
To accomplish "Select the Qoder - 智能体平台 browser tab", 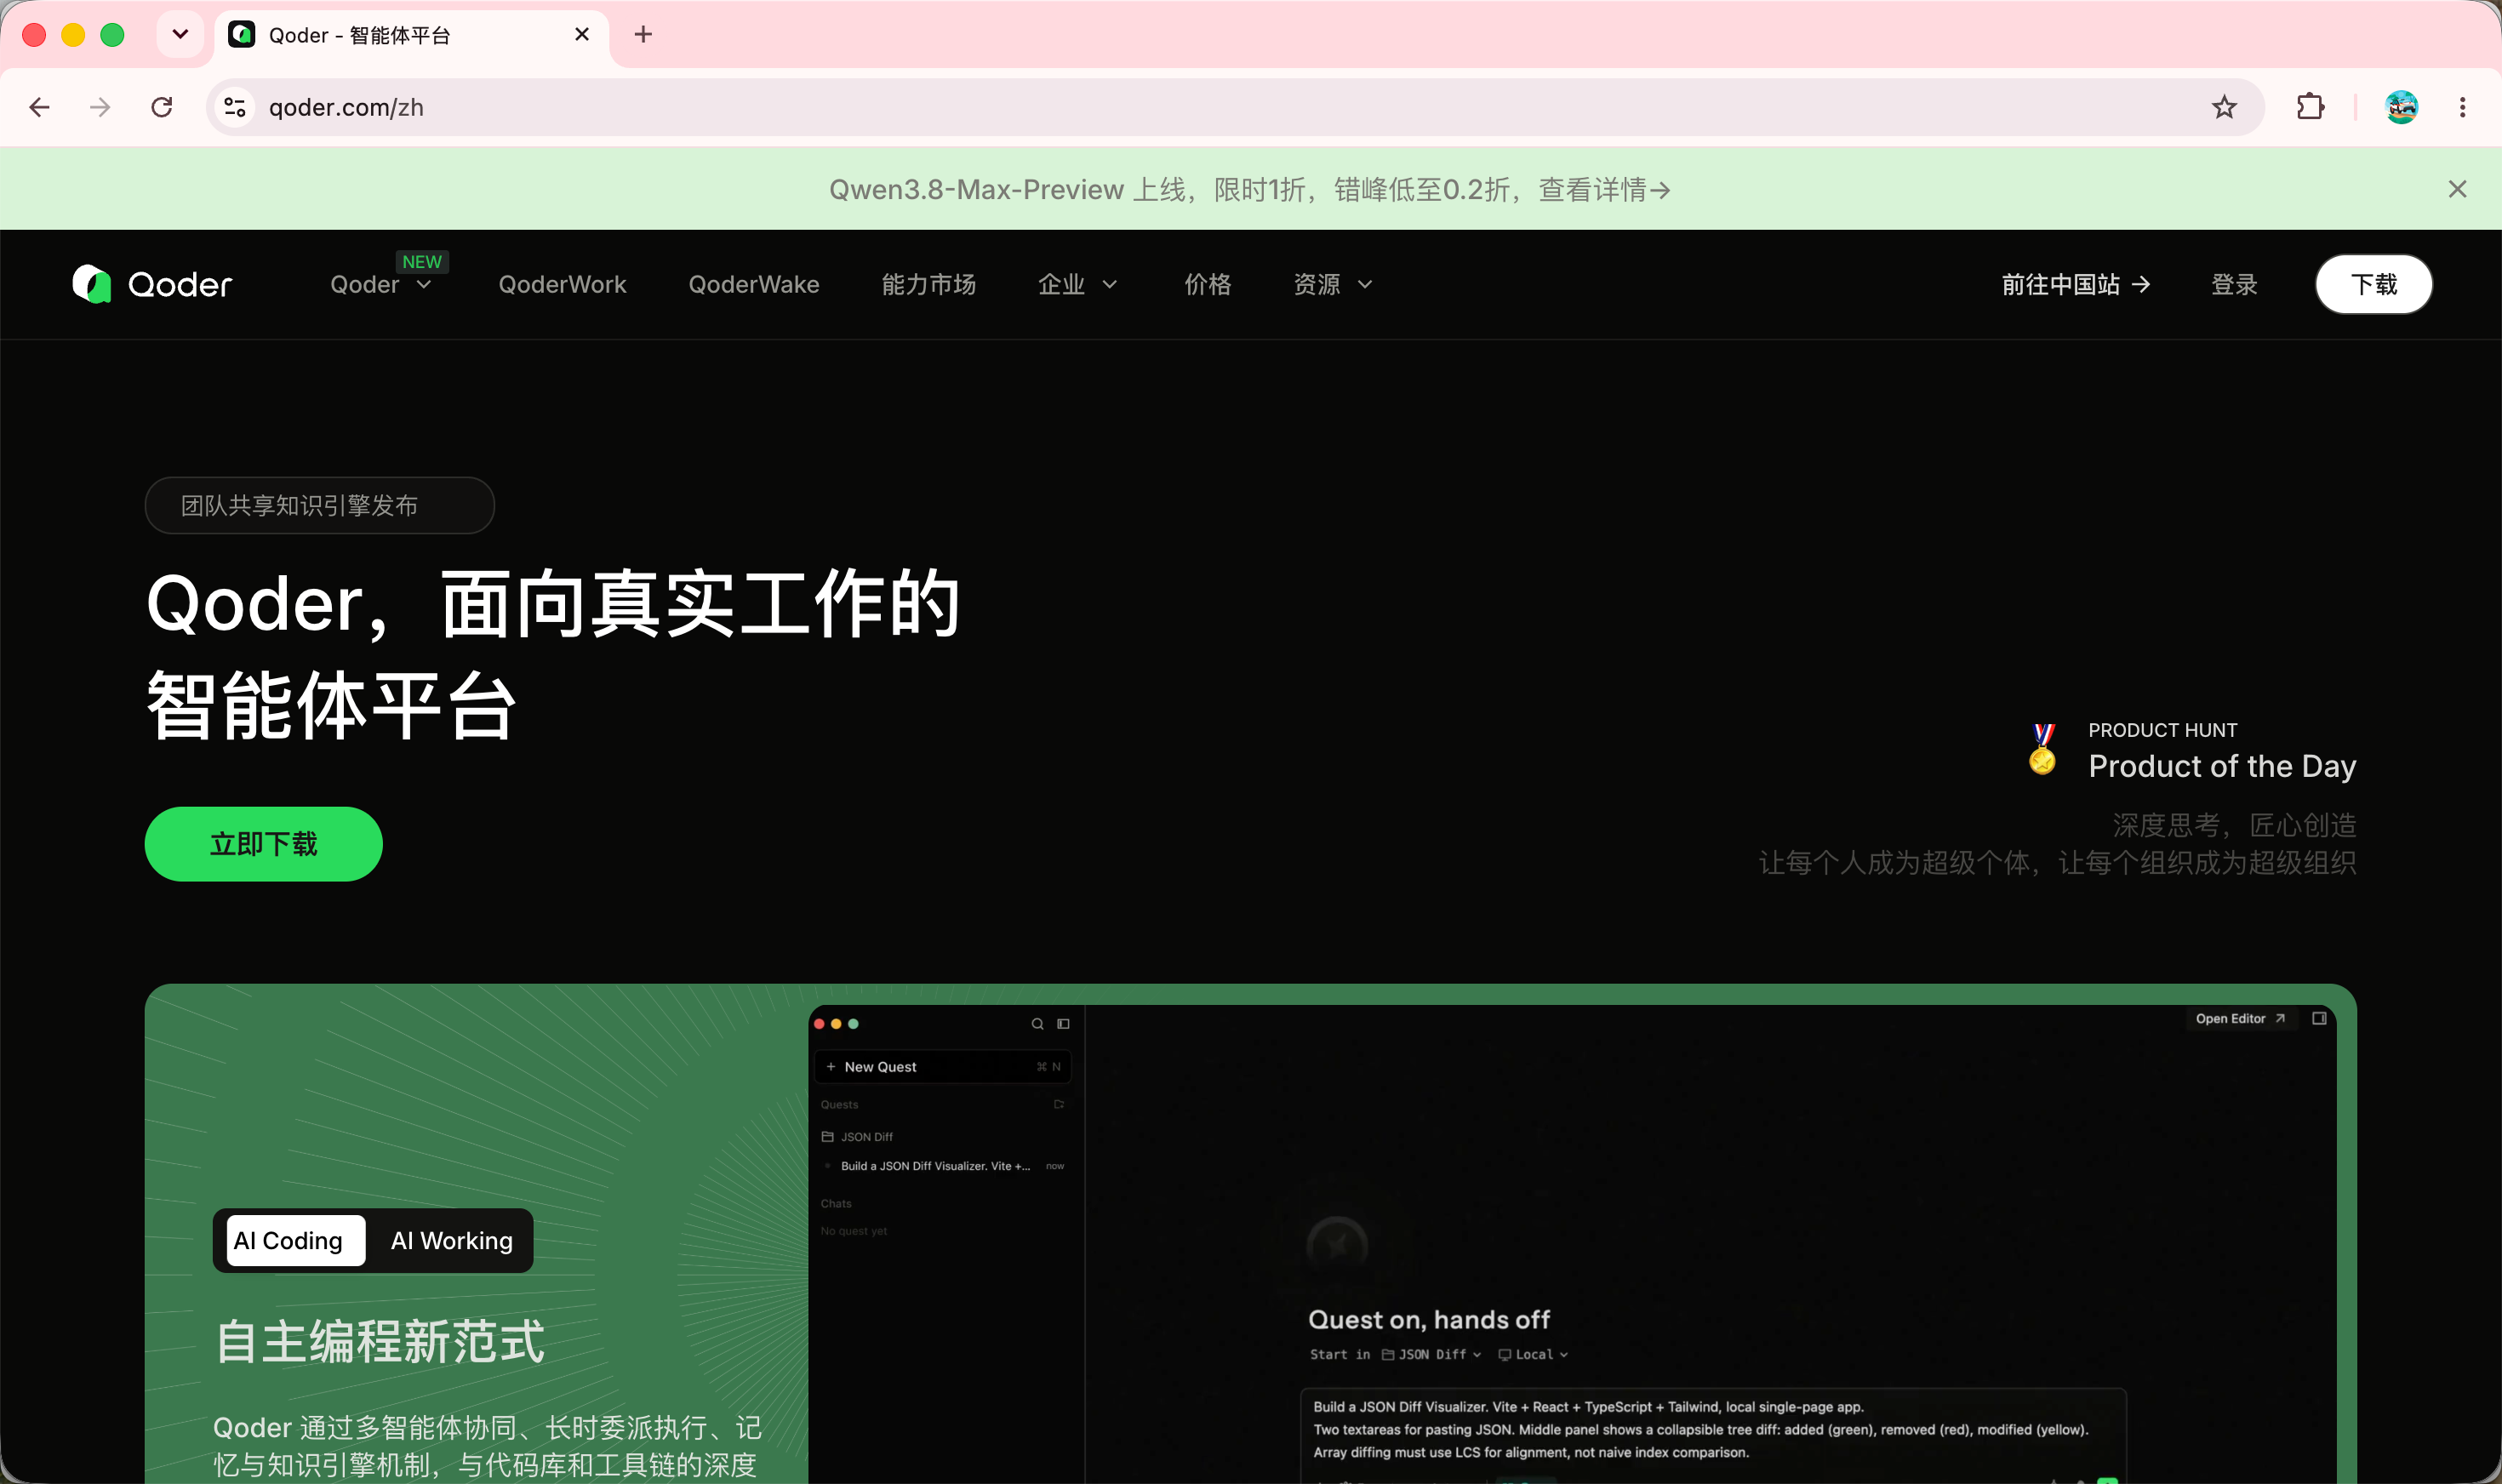I will (410, 35).
